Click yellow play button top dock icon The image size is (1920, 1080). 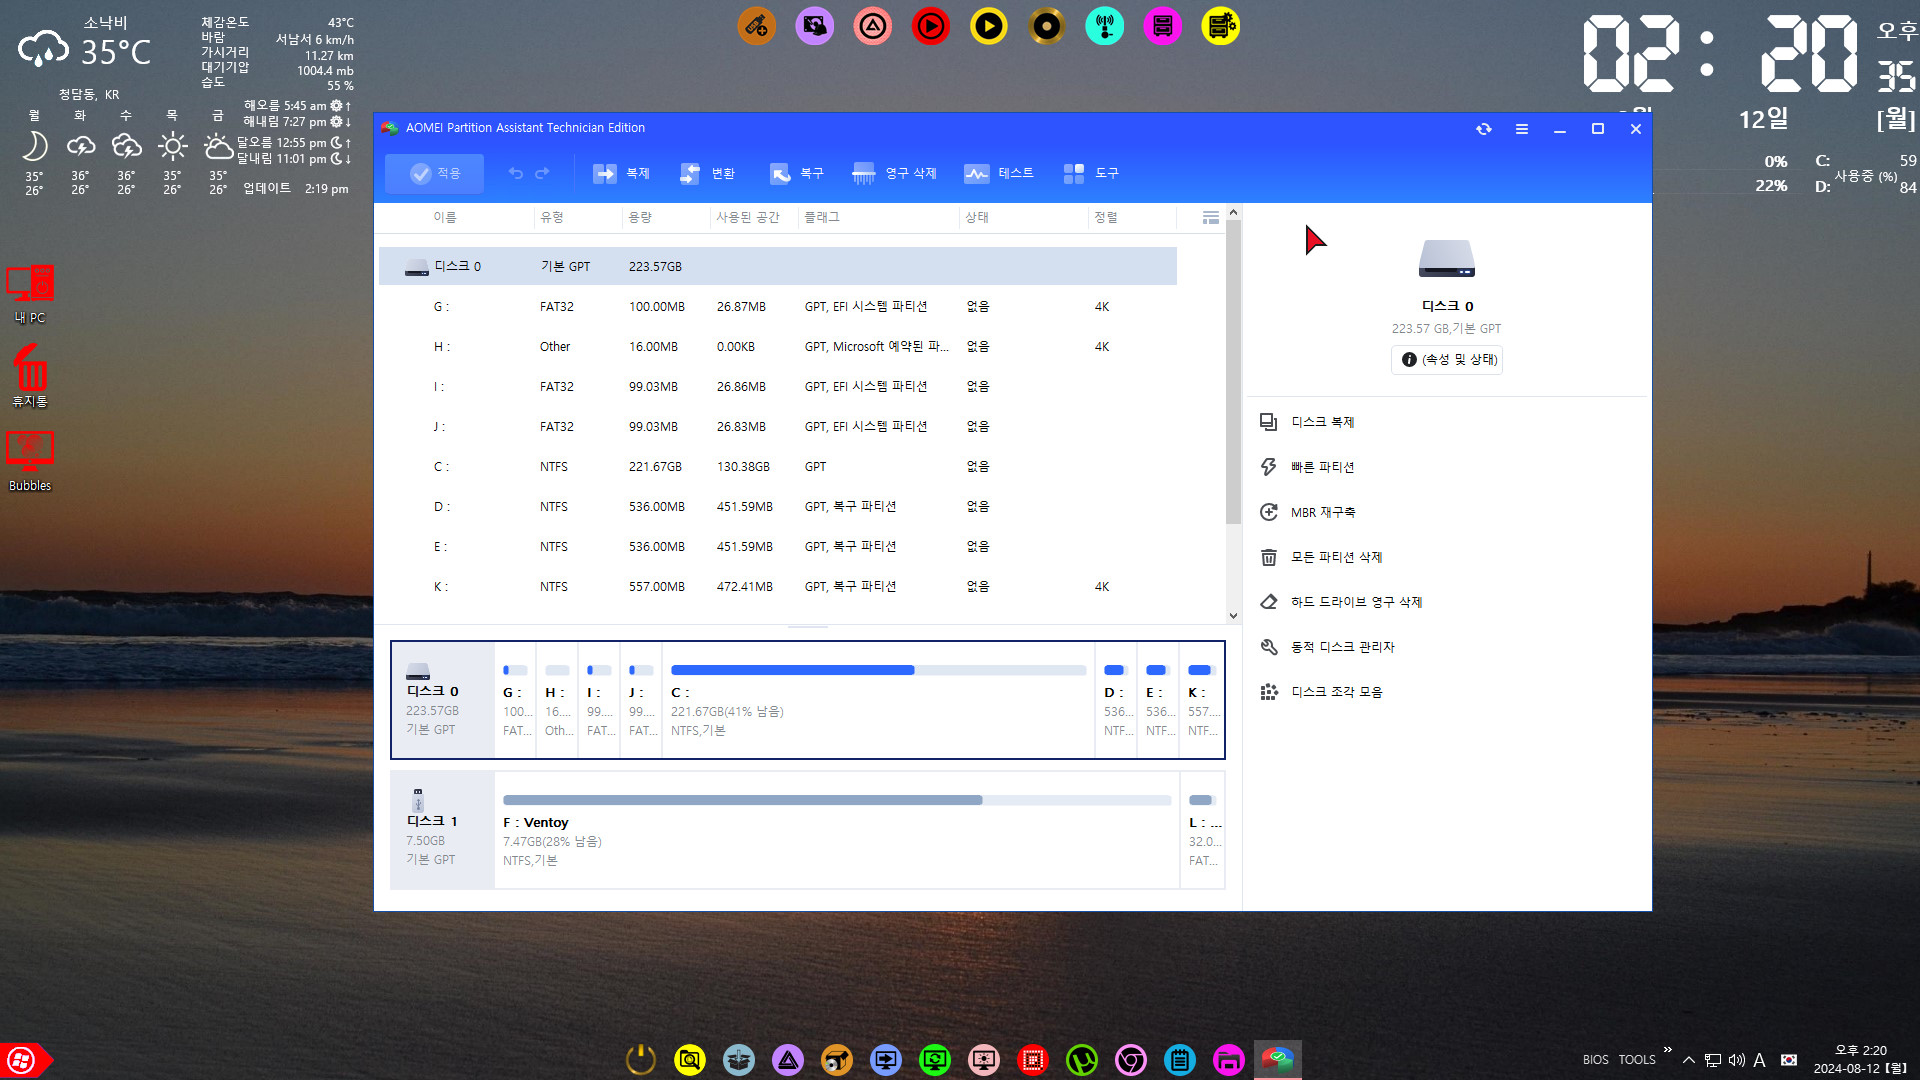tap(989, 26)
